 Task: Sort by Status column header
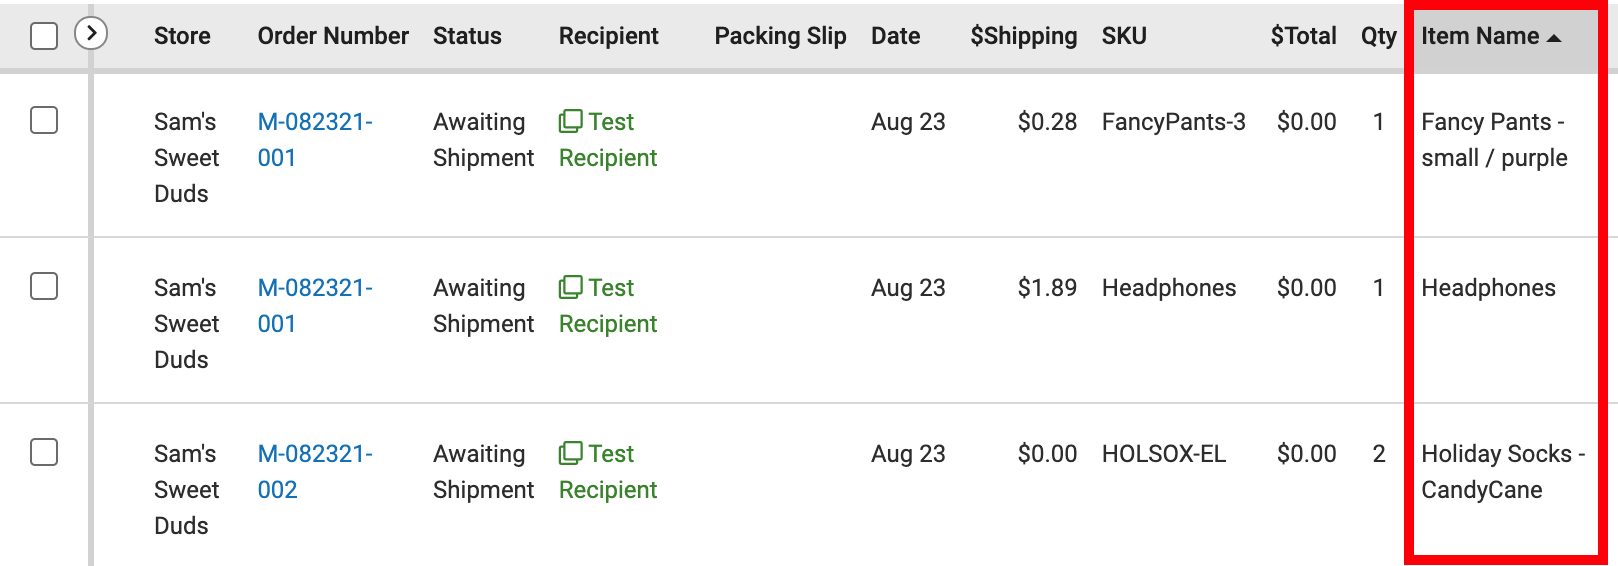click(467, 36)
